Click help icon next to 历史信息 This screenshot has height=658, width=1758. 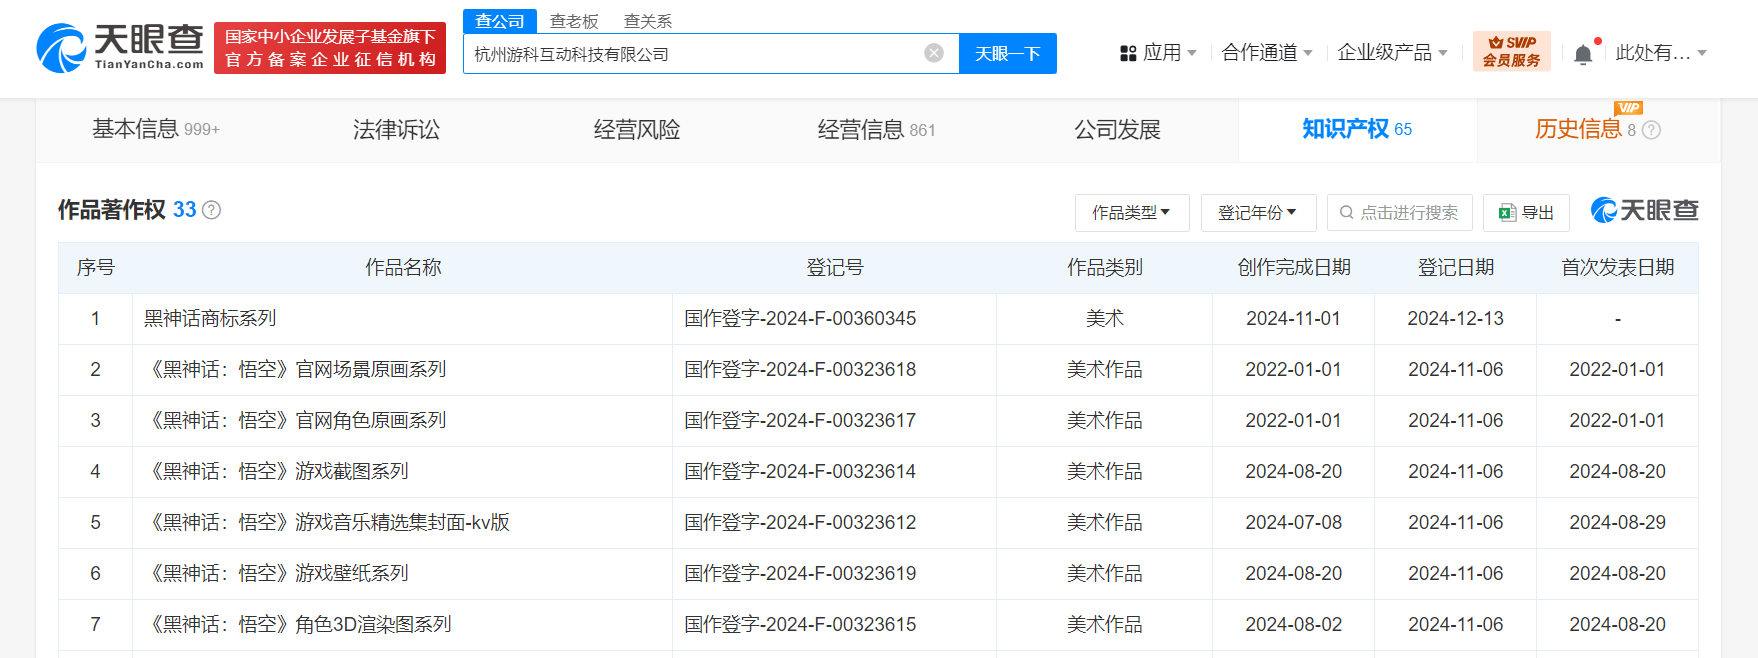(1652, 130)
